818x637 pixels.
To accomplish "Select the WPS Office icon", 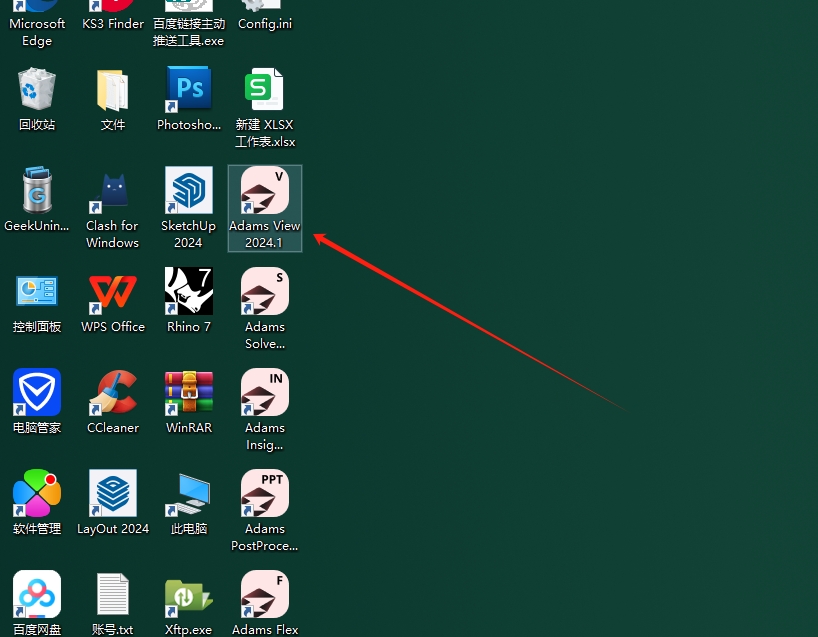I will click(113, 293).
